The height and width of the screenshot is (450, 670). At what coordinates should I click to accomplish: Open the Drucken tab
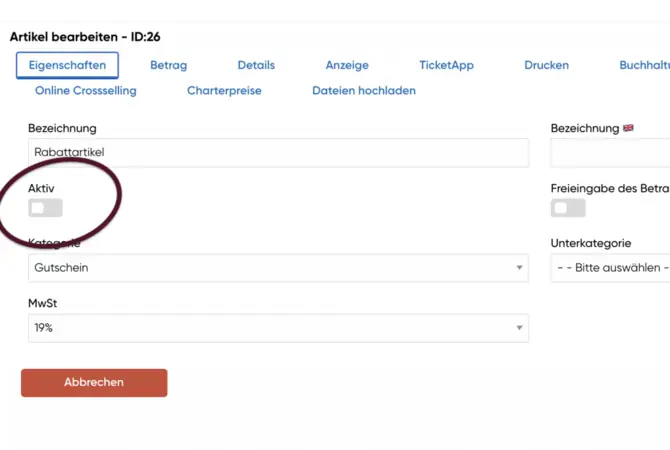coord(546,65)
